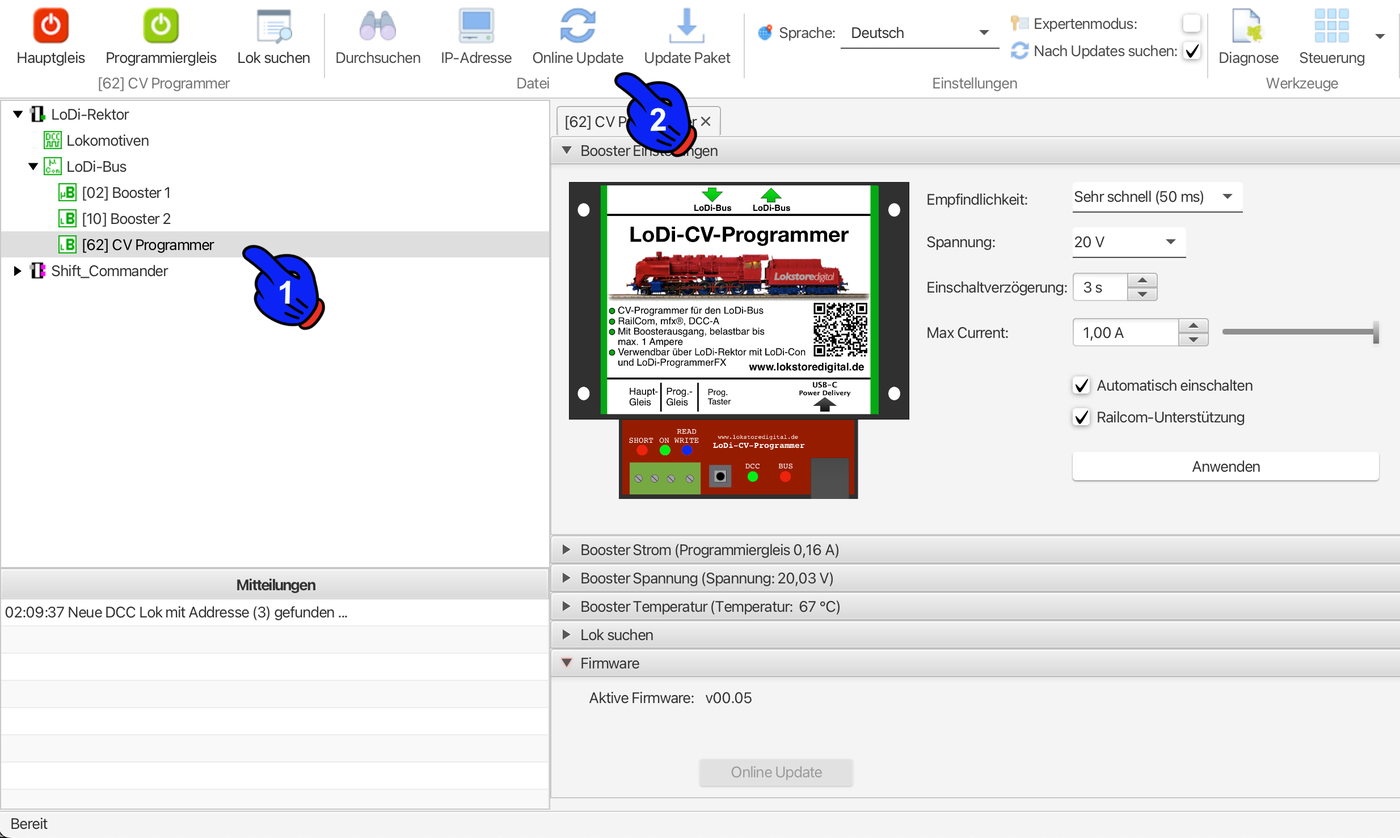Select the Neue DCC Lok message row
1400x838 pixels.
pos(275,612)
